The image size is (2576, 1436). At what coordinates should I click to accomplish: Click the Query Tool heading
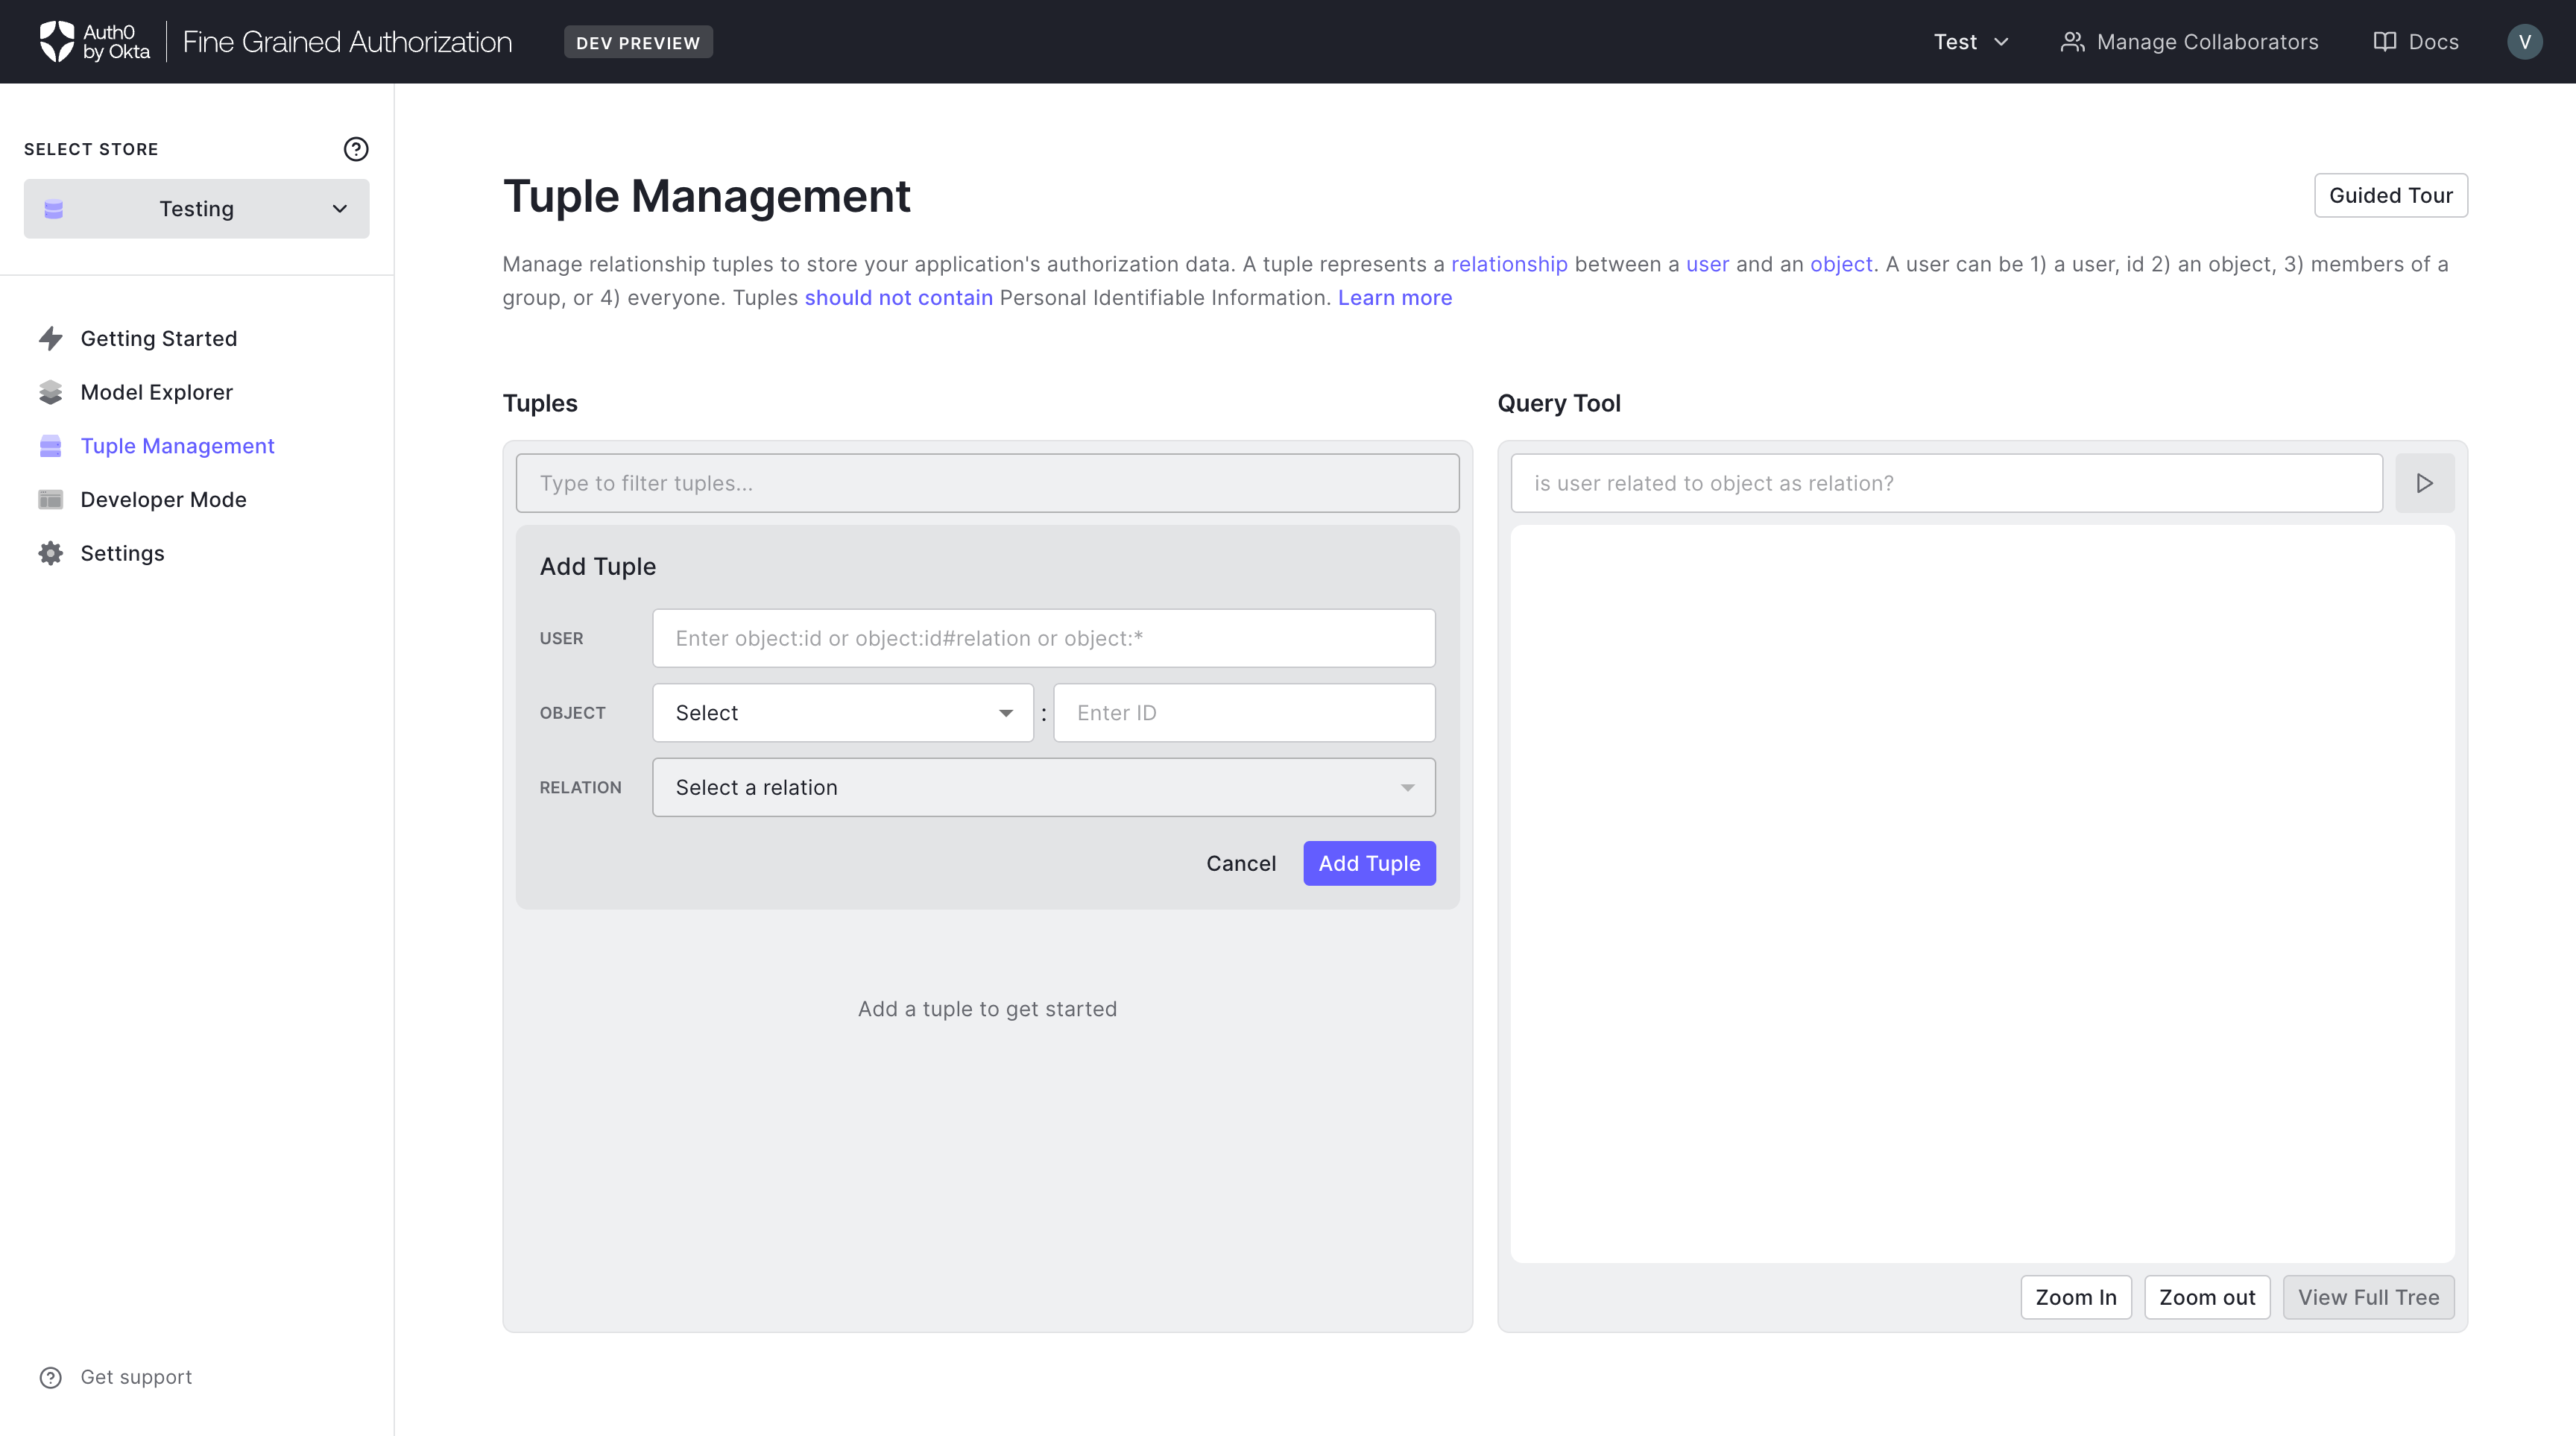(x=1559, y=403)
